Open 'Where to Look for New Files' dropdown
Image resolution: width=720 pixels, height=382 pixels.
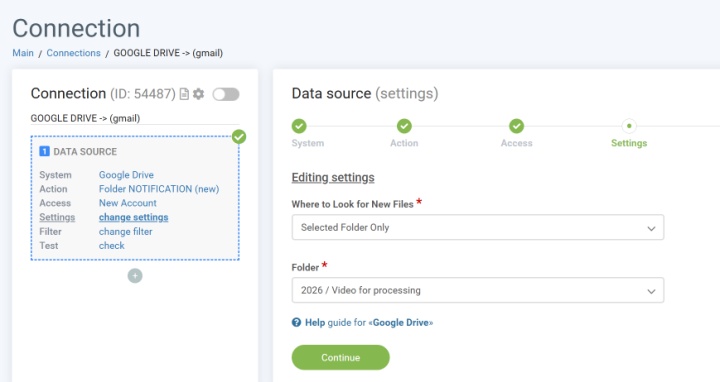pyautogui.click(x=478, y=227)
